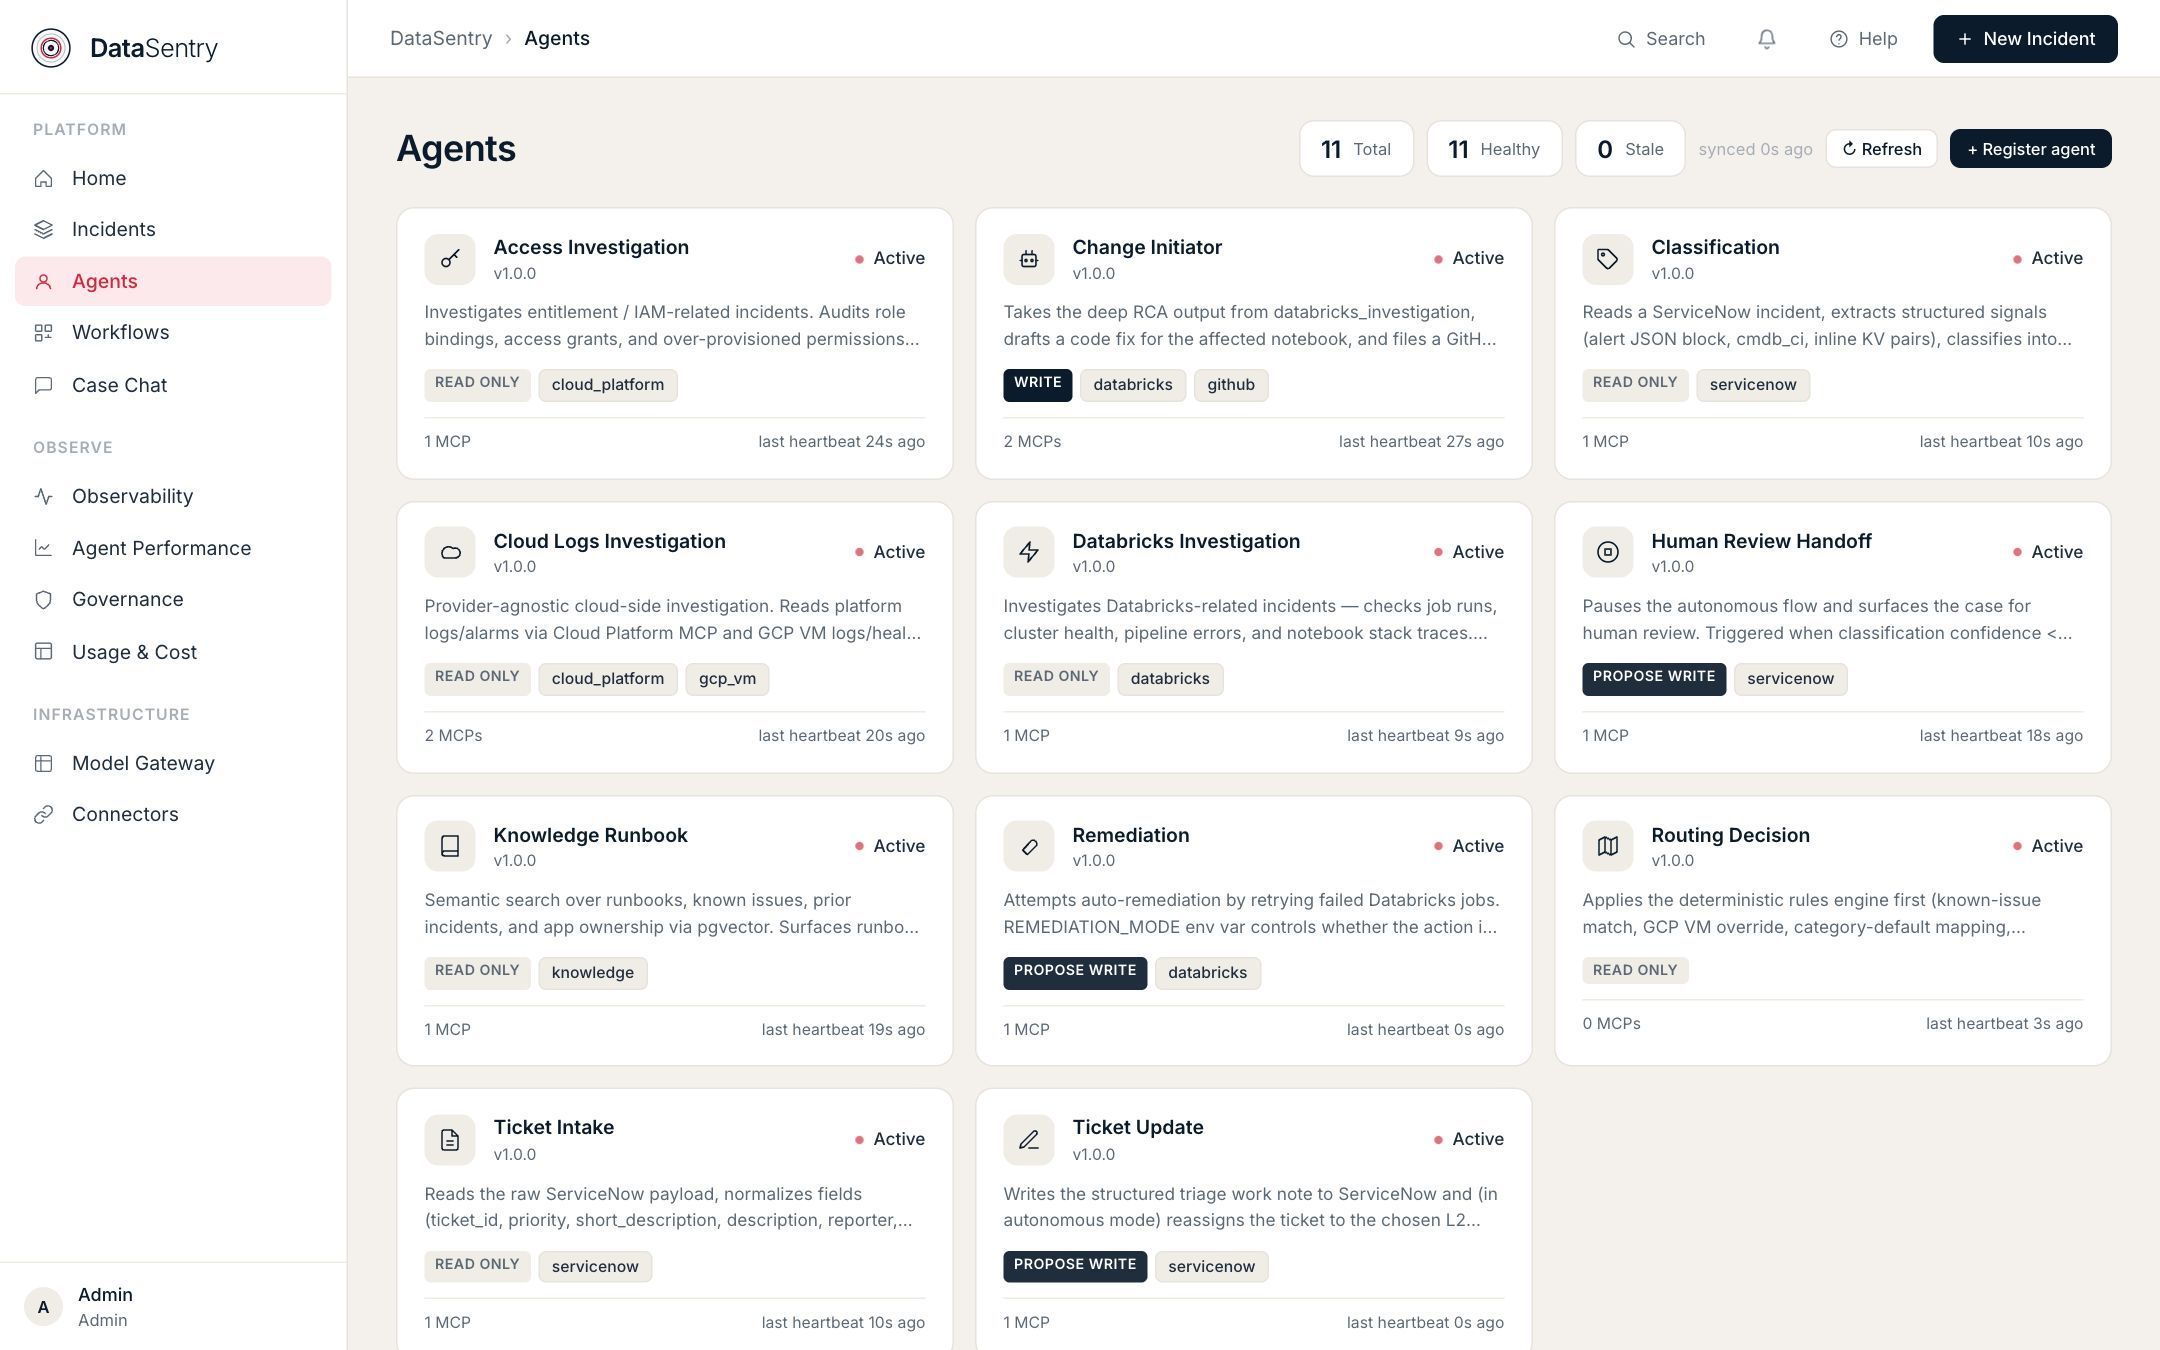The height and width of the screenshot is (1350, 2160).
Task: Click the Remediation eraser icon
Action: [1029, 846]
